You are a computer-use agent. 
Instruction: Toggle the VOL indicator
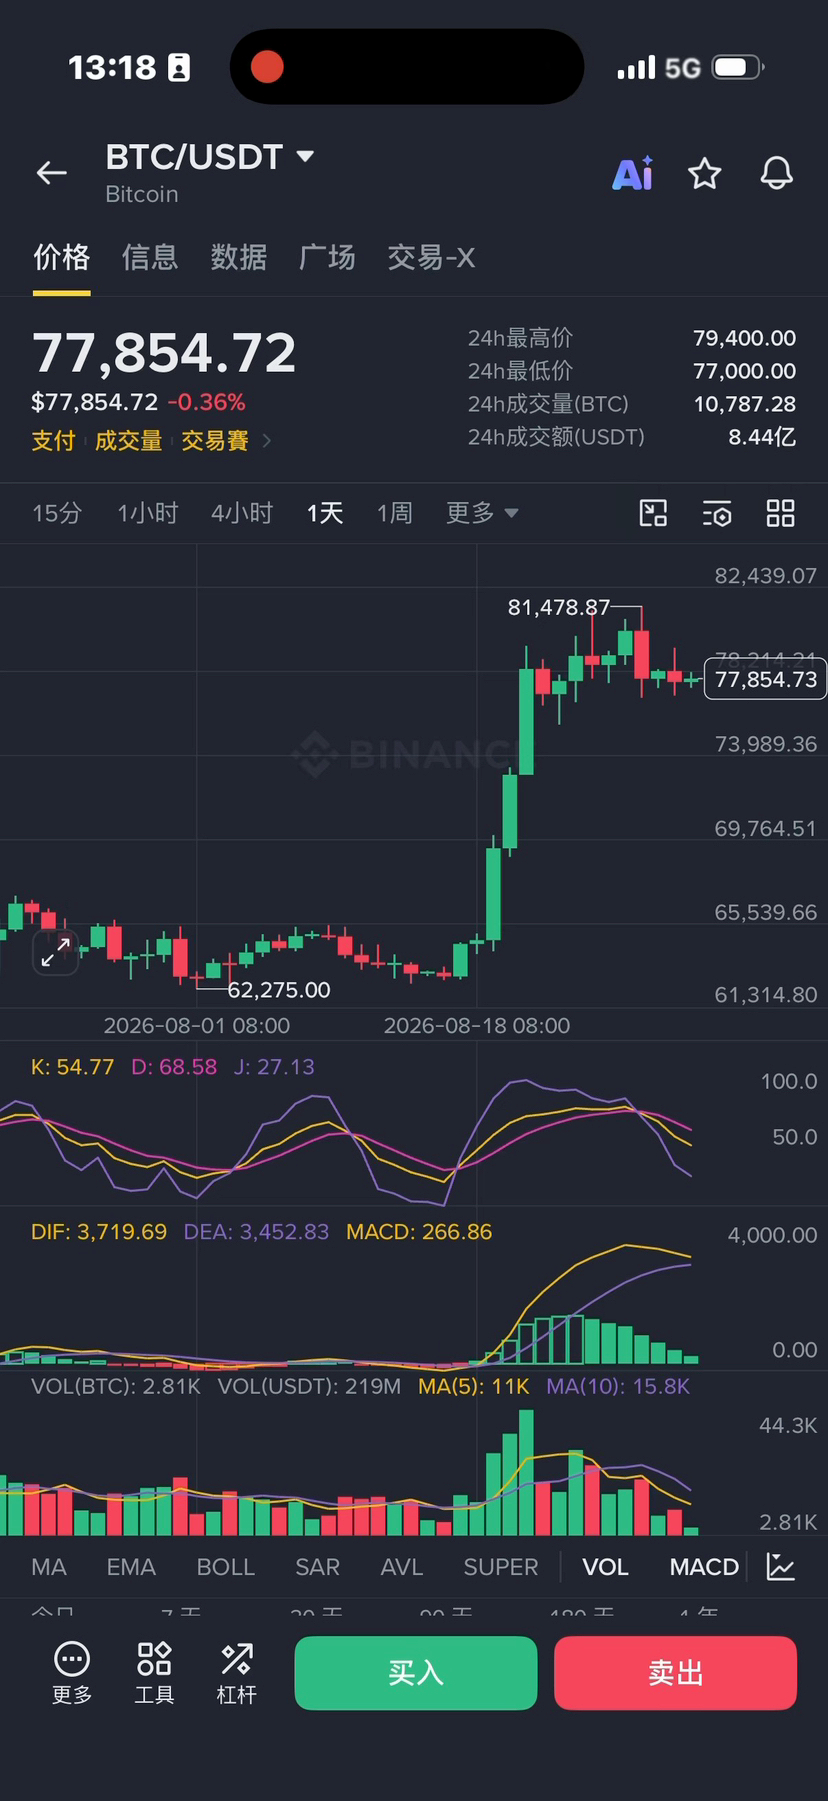(606, 1567)
